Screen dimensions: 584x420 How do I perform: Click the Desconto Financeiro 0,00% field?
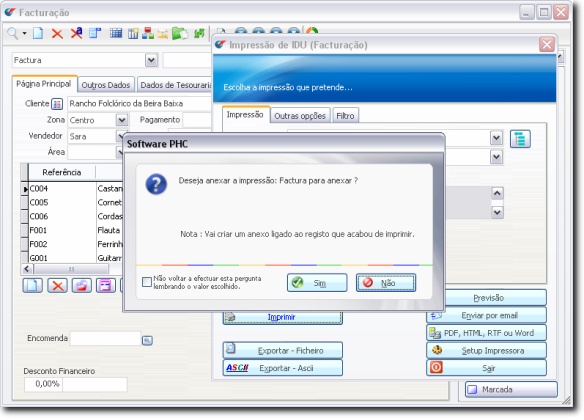coord(43,384)
